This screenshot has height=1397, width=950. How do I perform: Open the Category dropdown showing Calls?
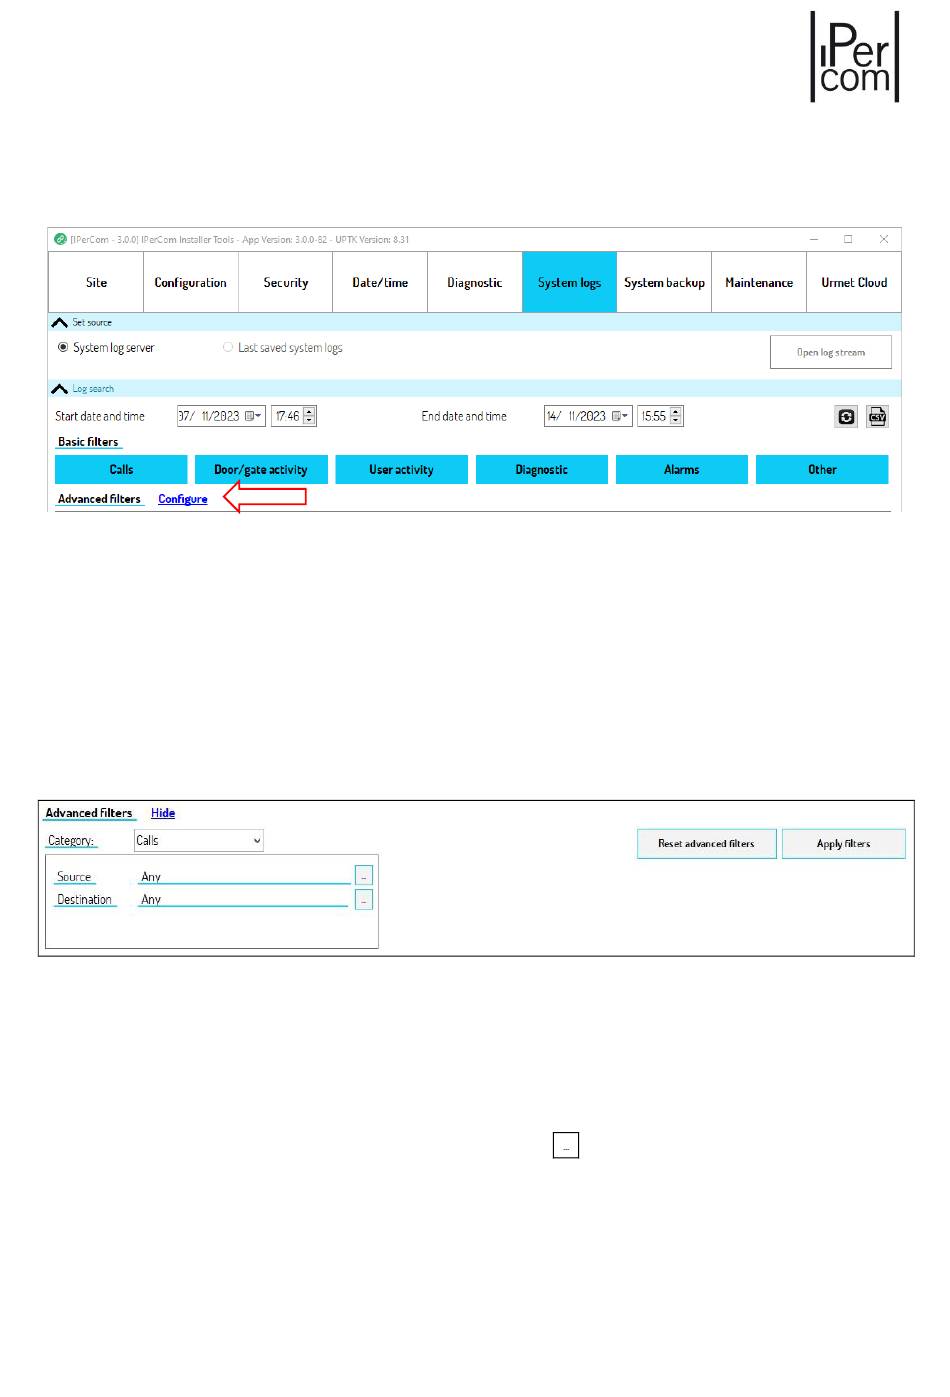pos(198,841)
